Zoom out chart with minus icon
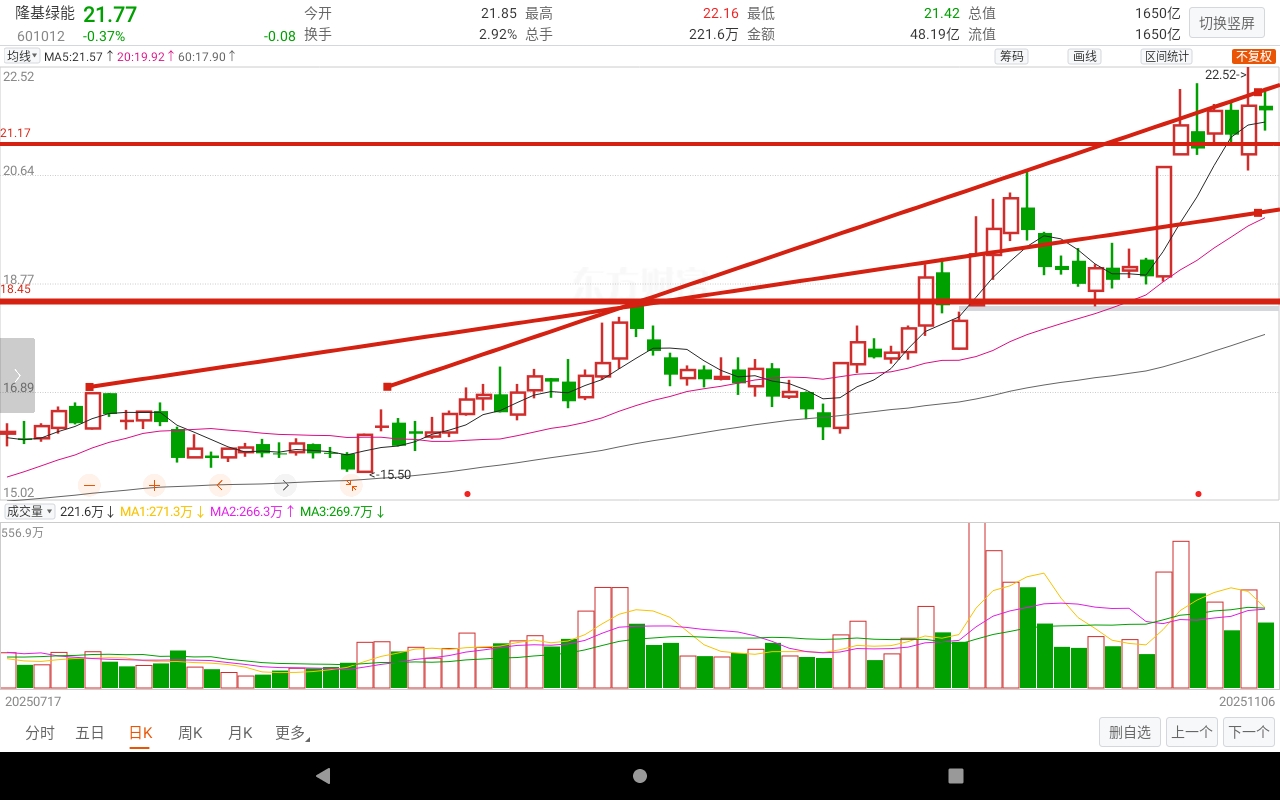1280x800 pixels. pos(89,485)
